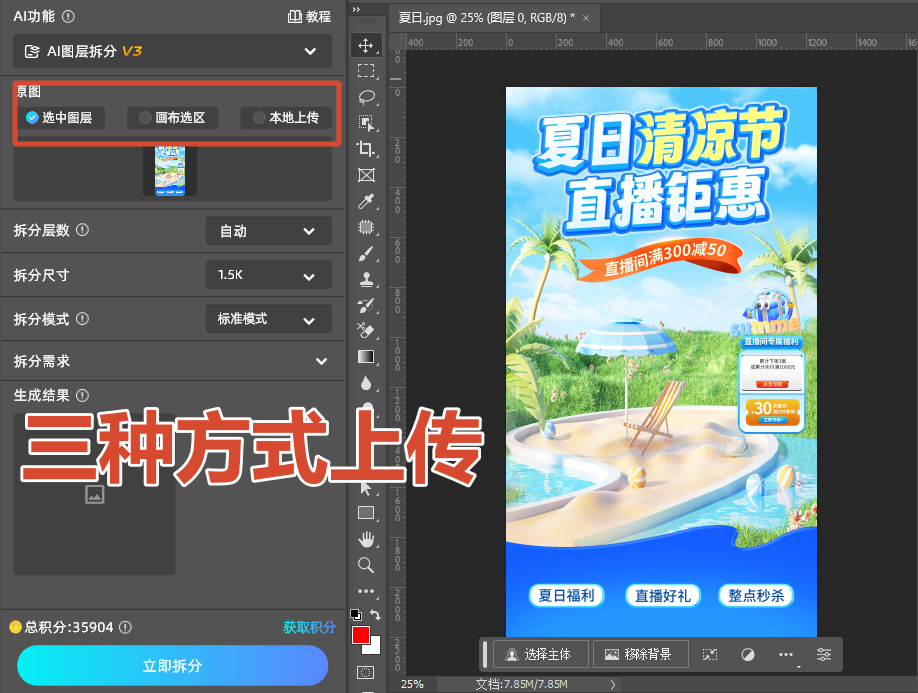Open the contextual bar settings sliders icon
The image size is (918, 693).
824,654
